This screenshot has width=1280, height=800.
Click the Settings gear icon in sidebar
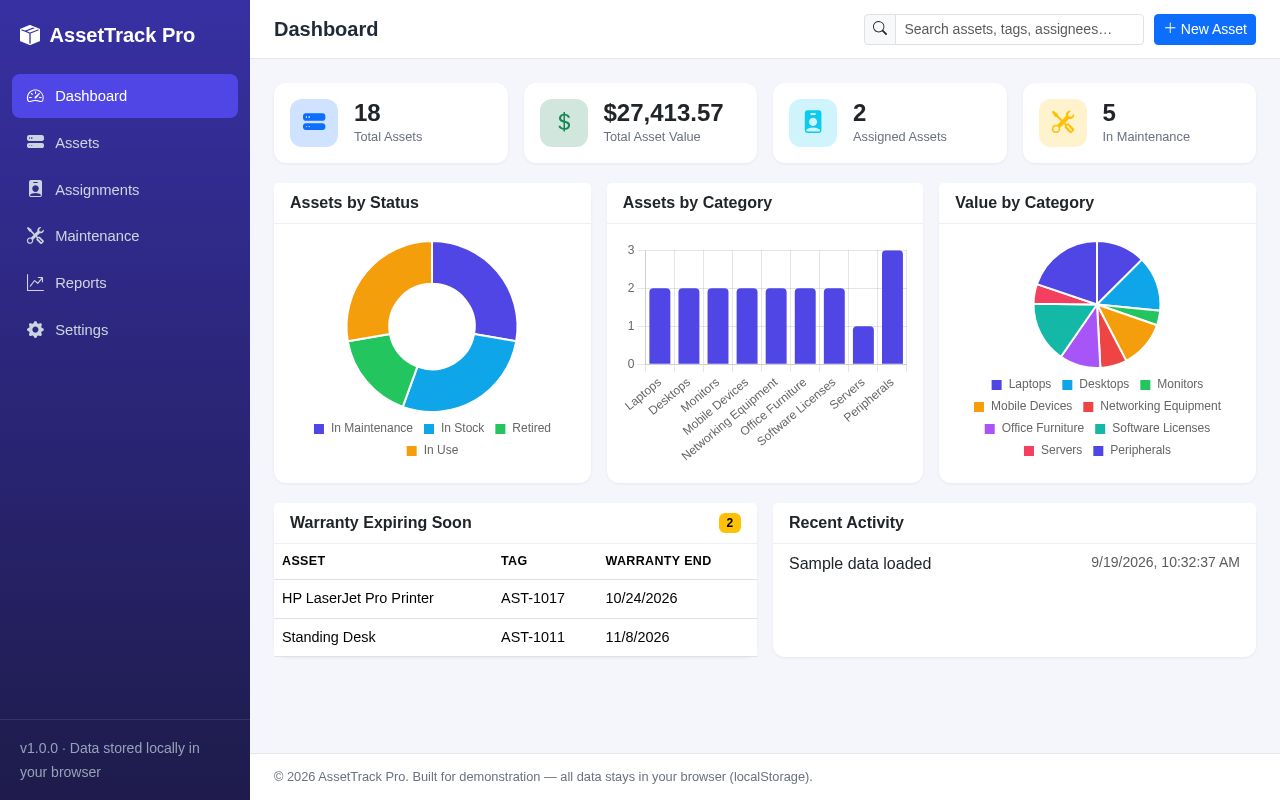pos(35,329)
